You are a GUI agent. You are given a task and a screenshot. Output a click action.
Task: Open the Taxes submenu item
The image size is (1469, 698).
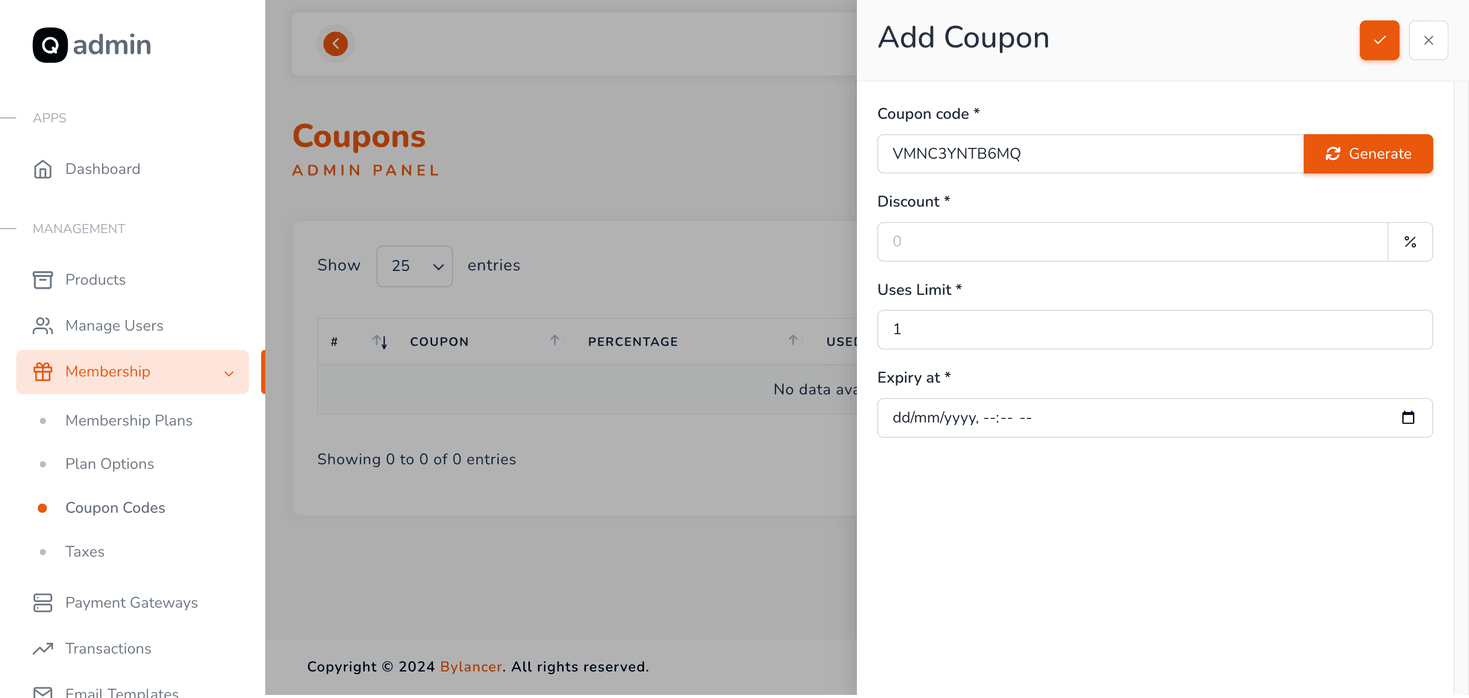(x=85, y=552)
